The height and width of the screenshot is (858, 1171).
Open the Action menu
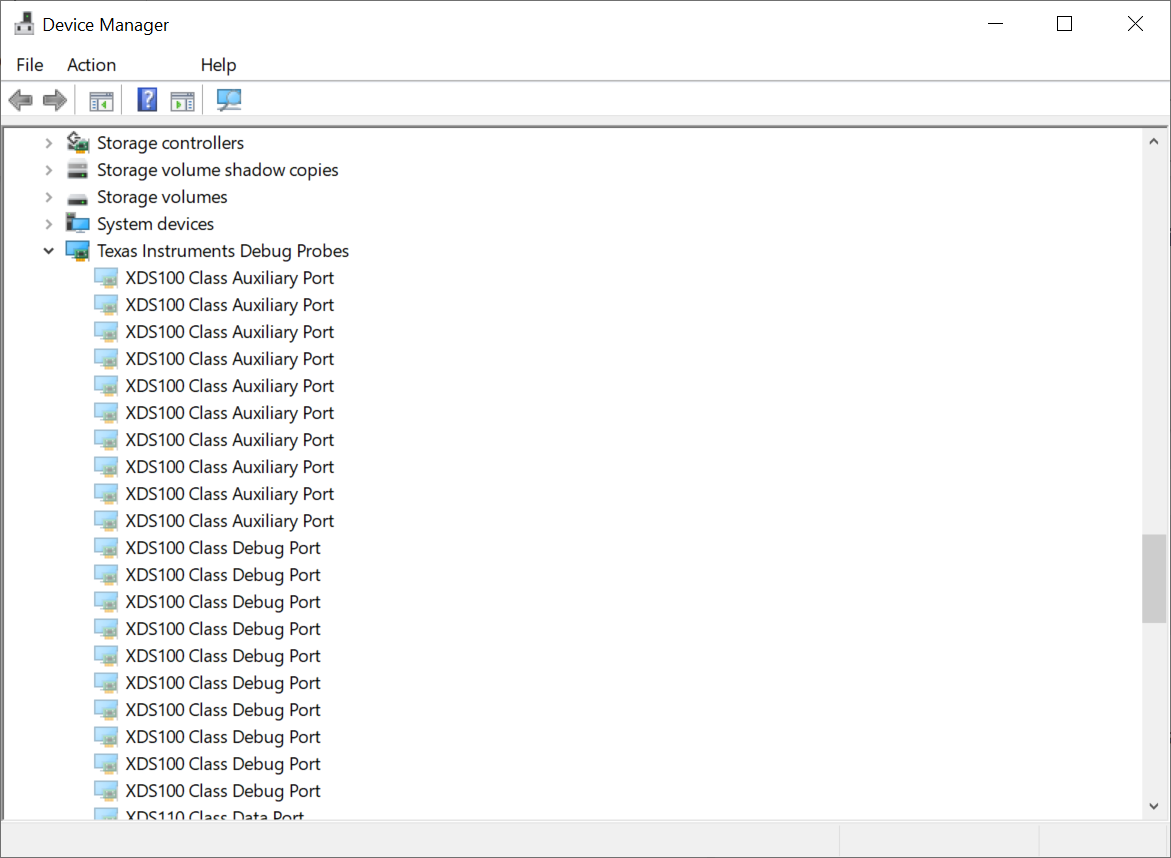[91, 65]
